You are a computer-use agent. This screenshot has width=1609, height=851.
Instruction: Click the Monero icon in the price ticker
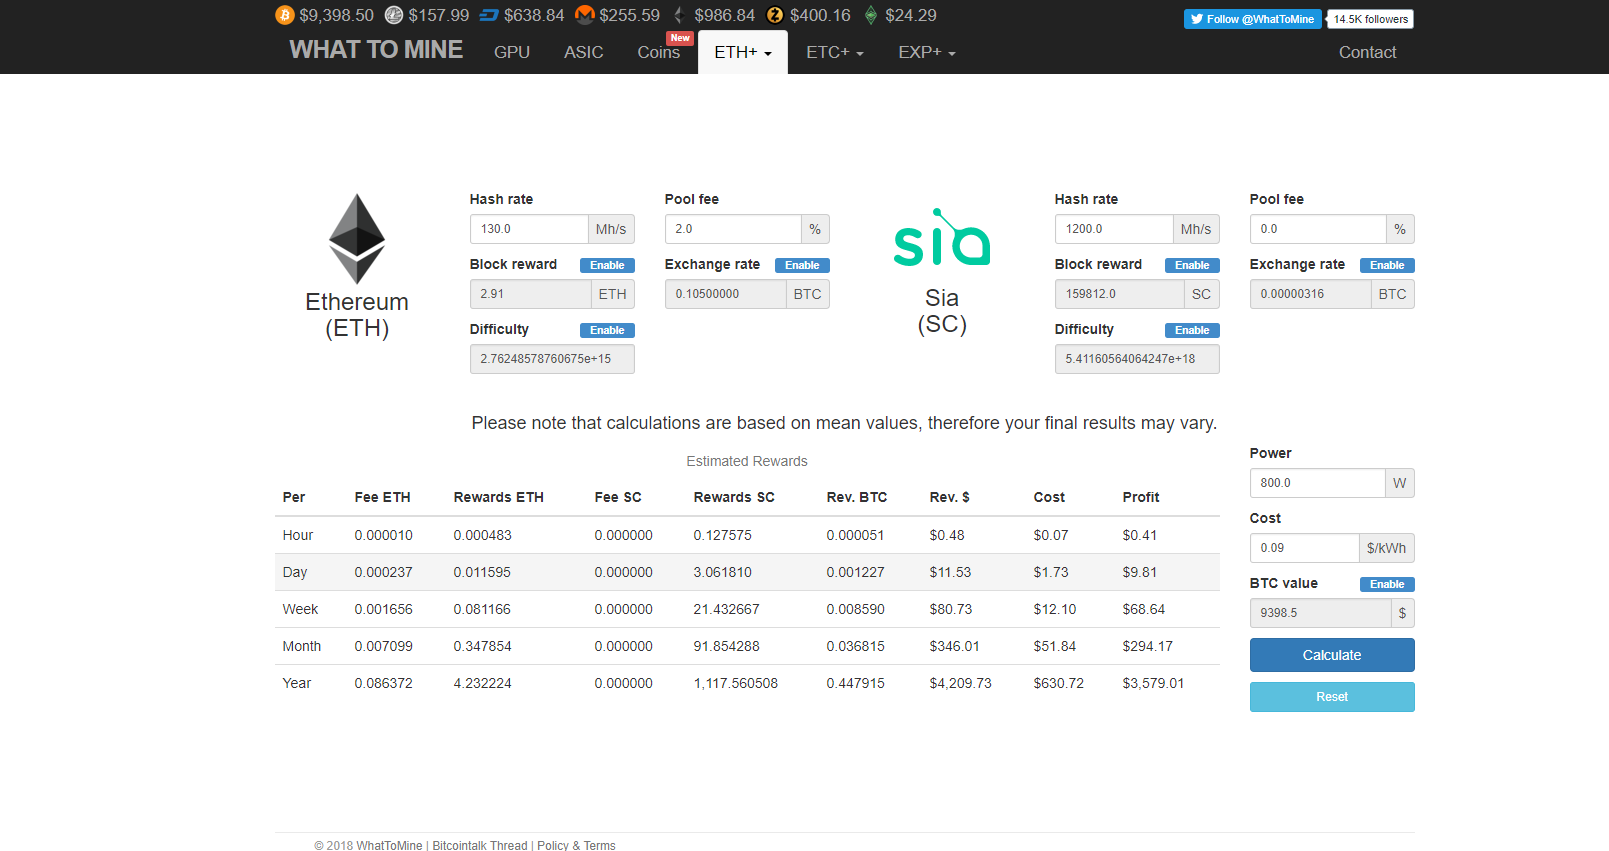click(585, 15)
